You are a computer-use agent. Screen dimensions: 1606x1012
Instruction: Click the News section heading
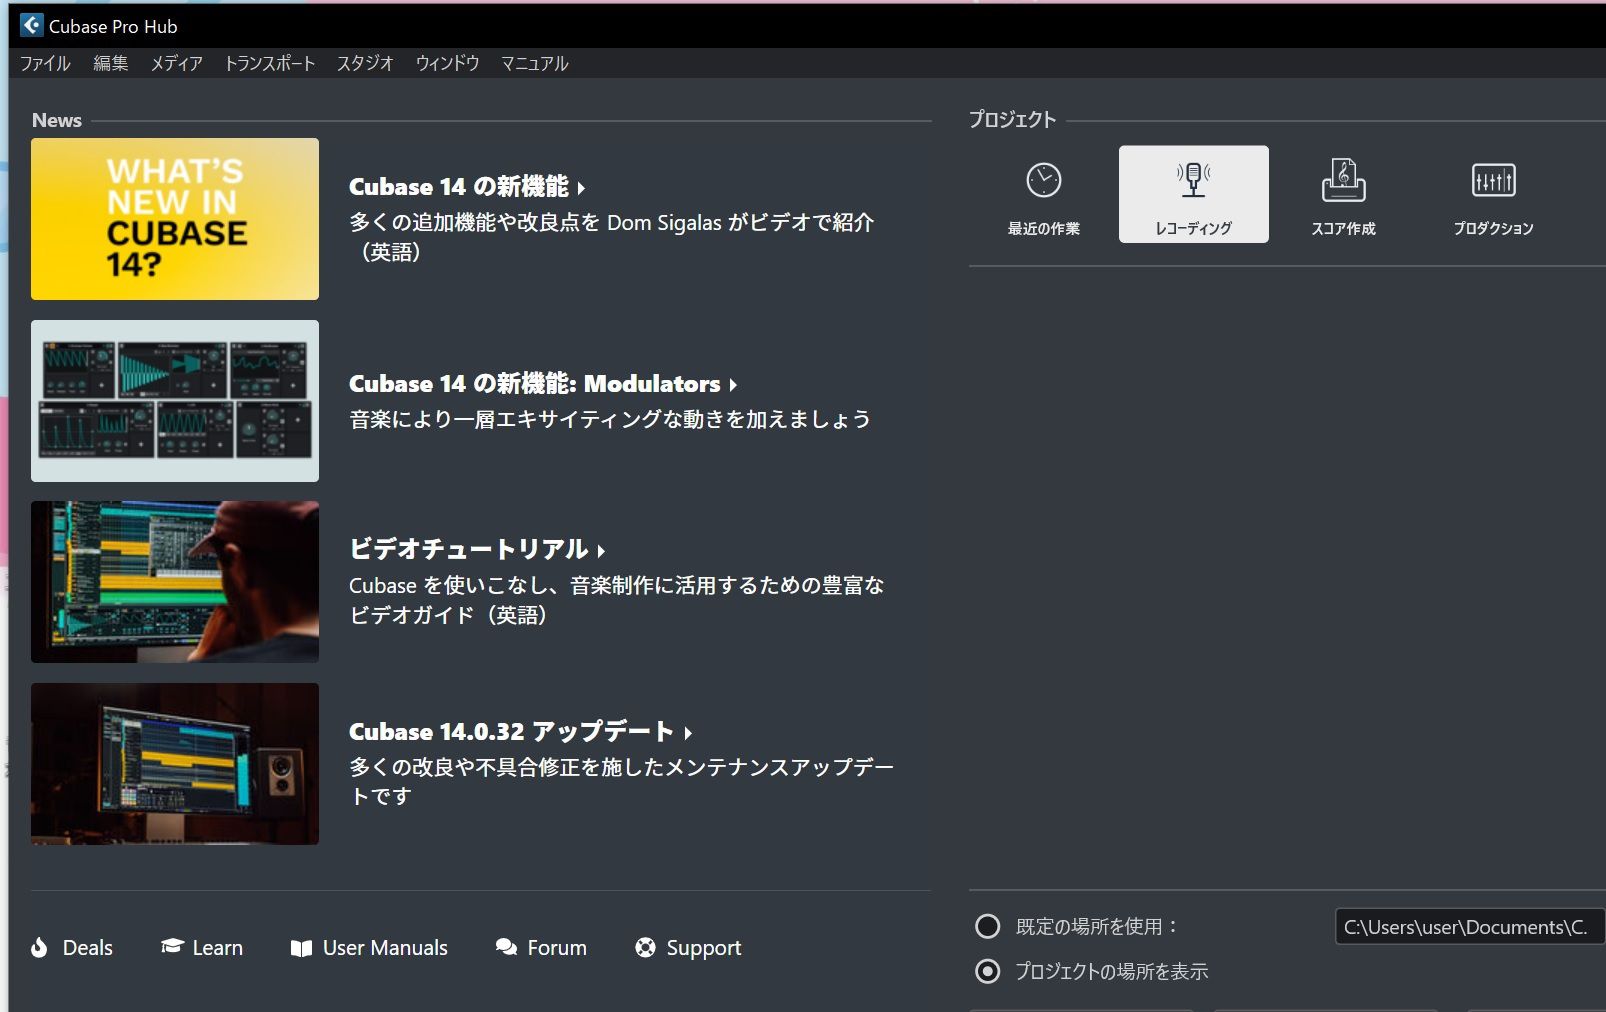57,120
